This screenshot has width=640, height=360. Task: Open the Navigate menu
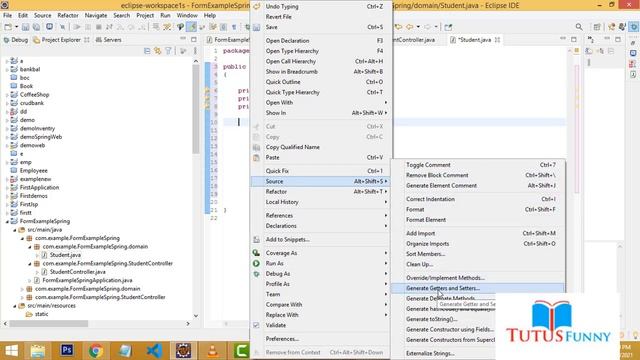coord(96,16)
